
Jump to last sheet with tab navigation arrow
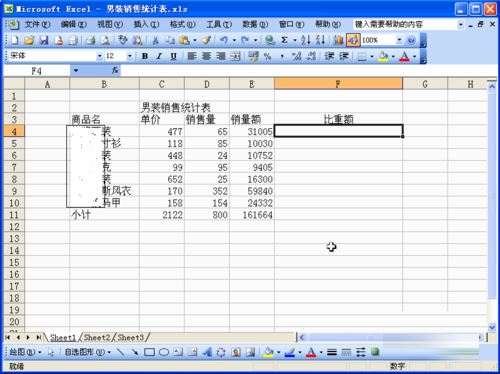click(39, 337)
